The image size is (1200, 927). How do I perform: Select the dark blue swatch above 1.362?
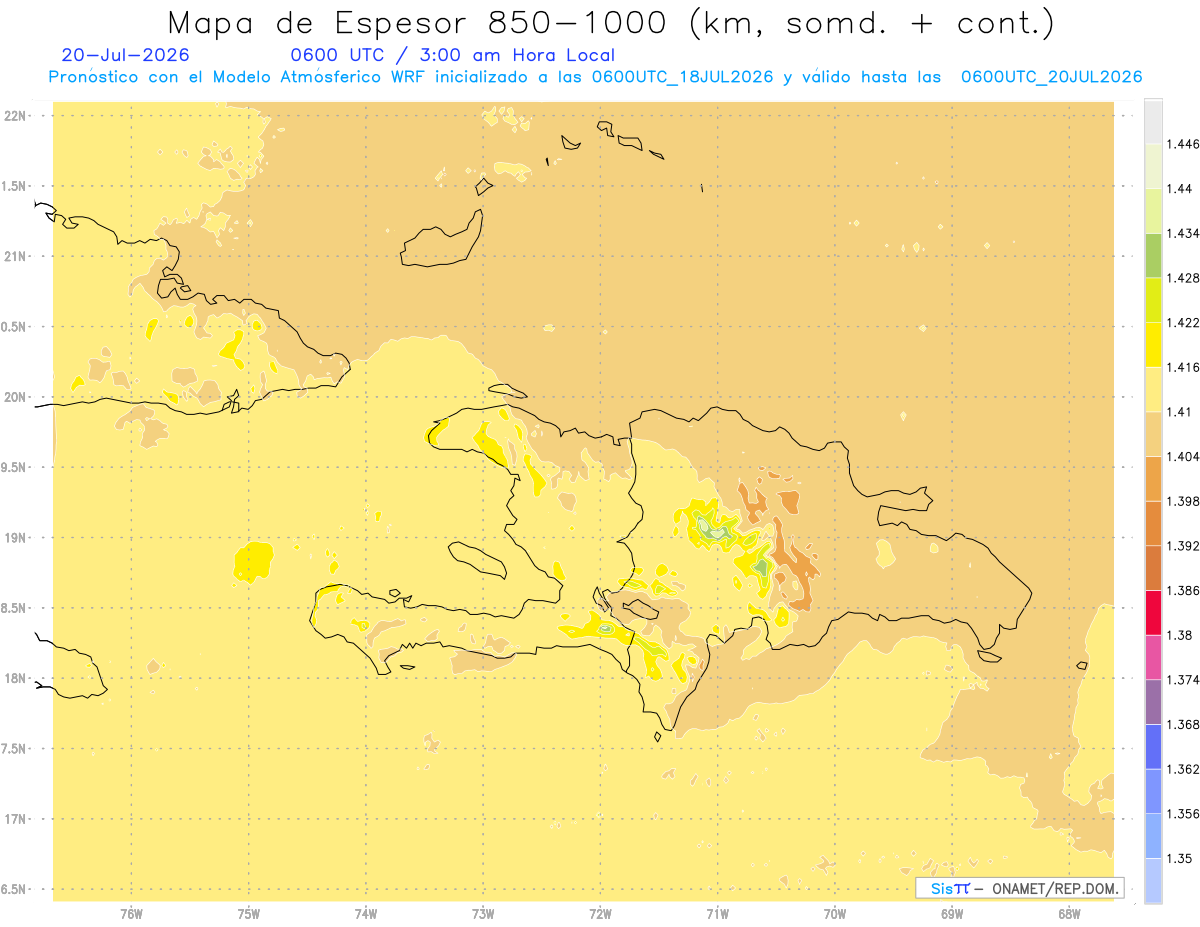coord(1153,746)
